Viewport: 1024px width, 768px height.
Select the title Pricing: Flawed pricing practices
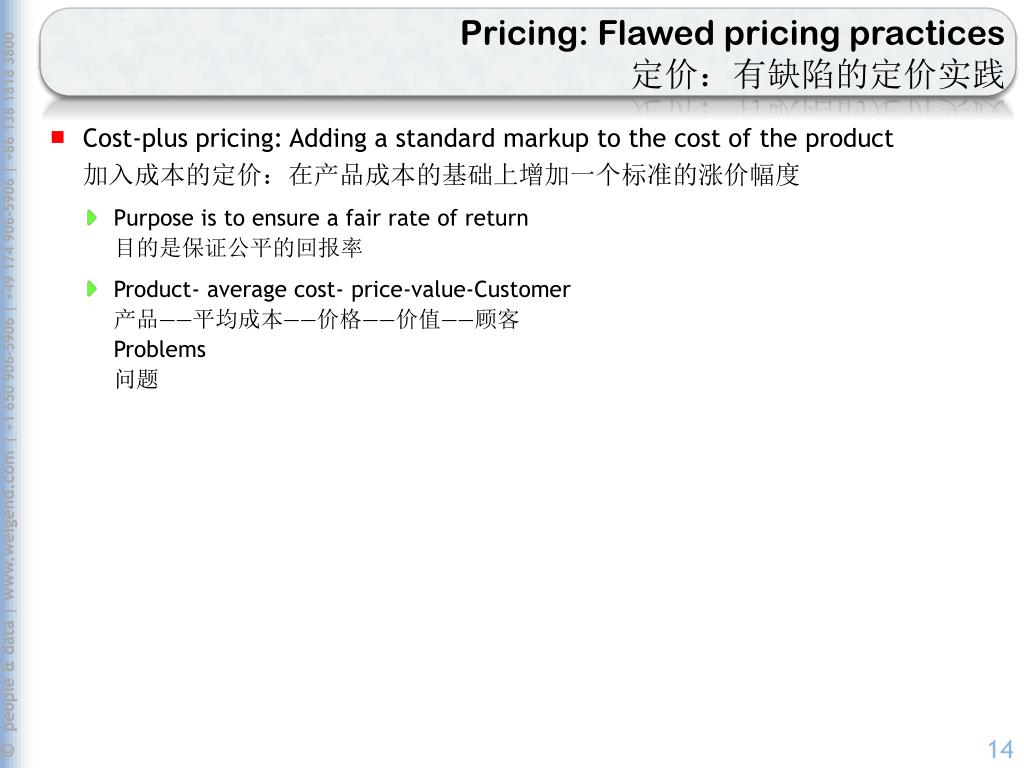point(732,34)
